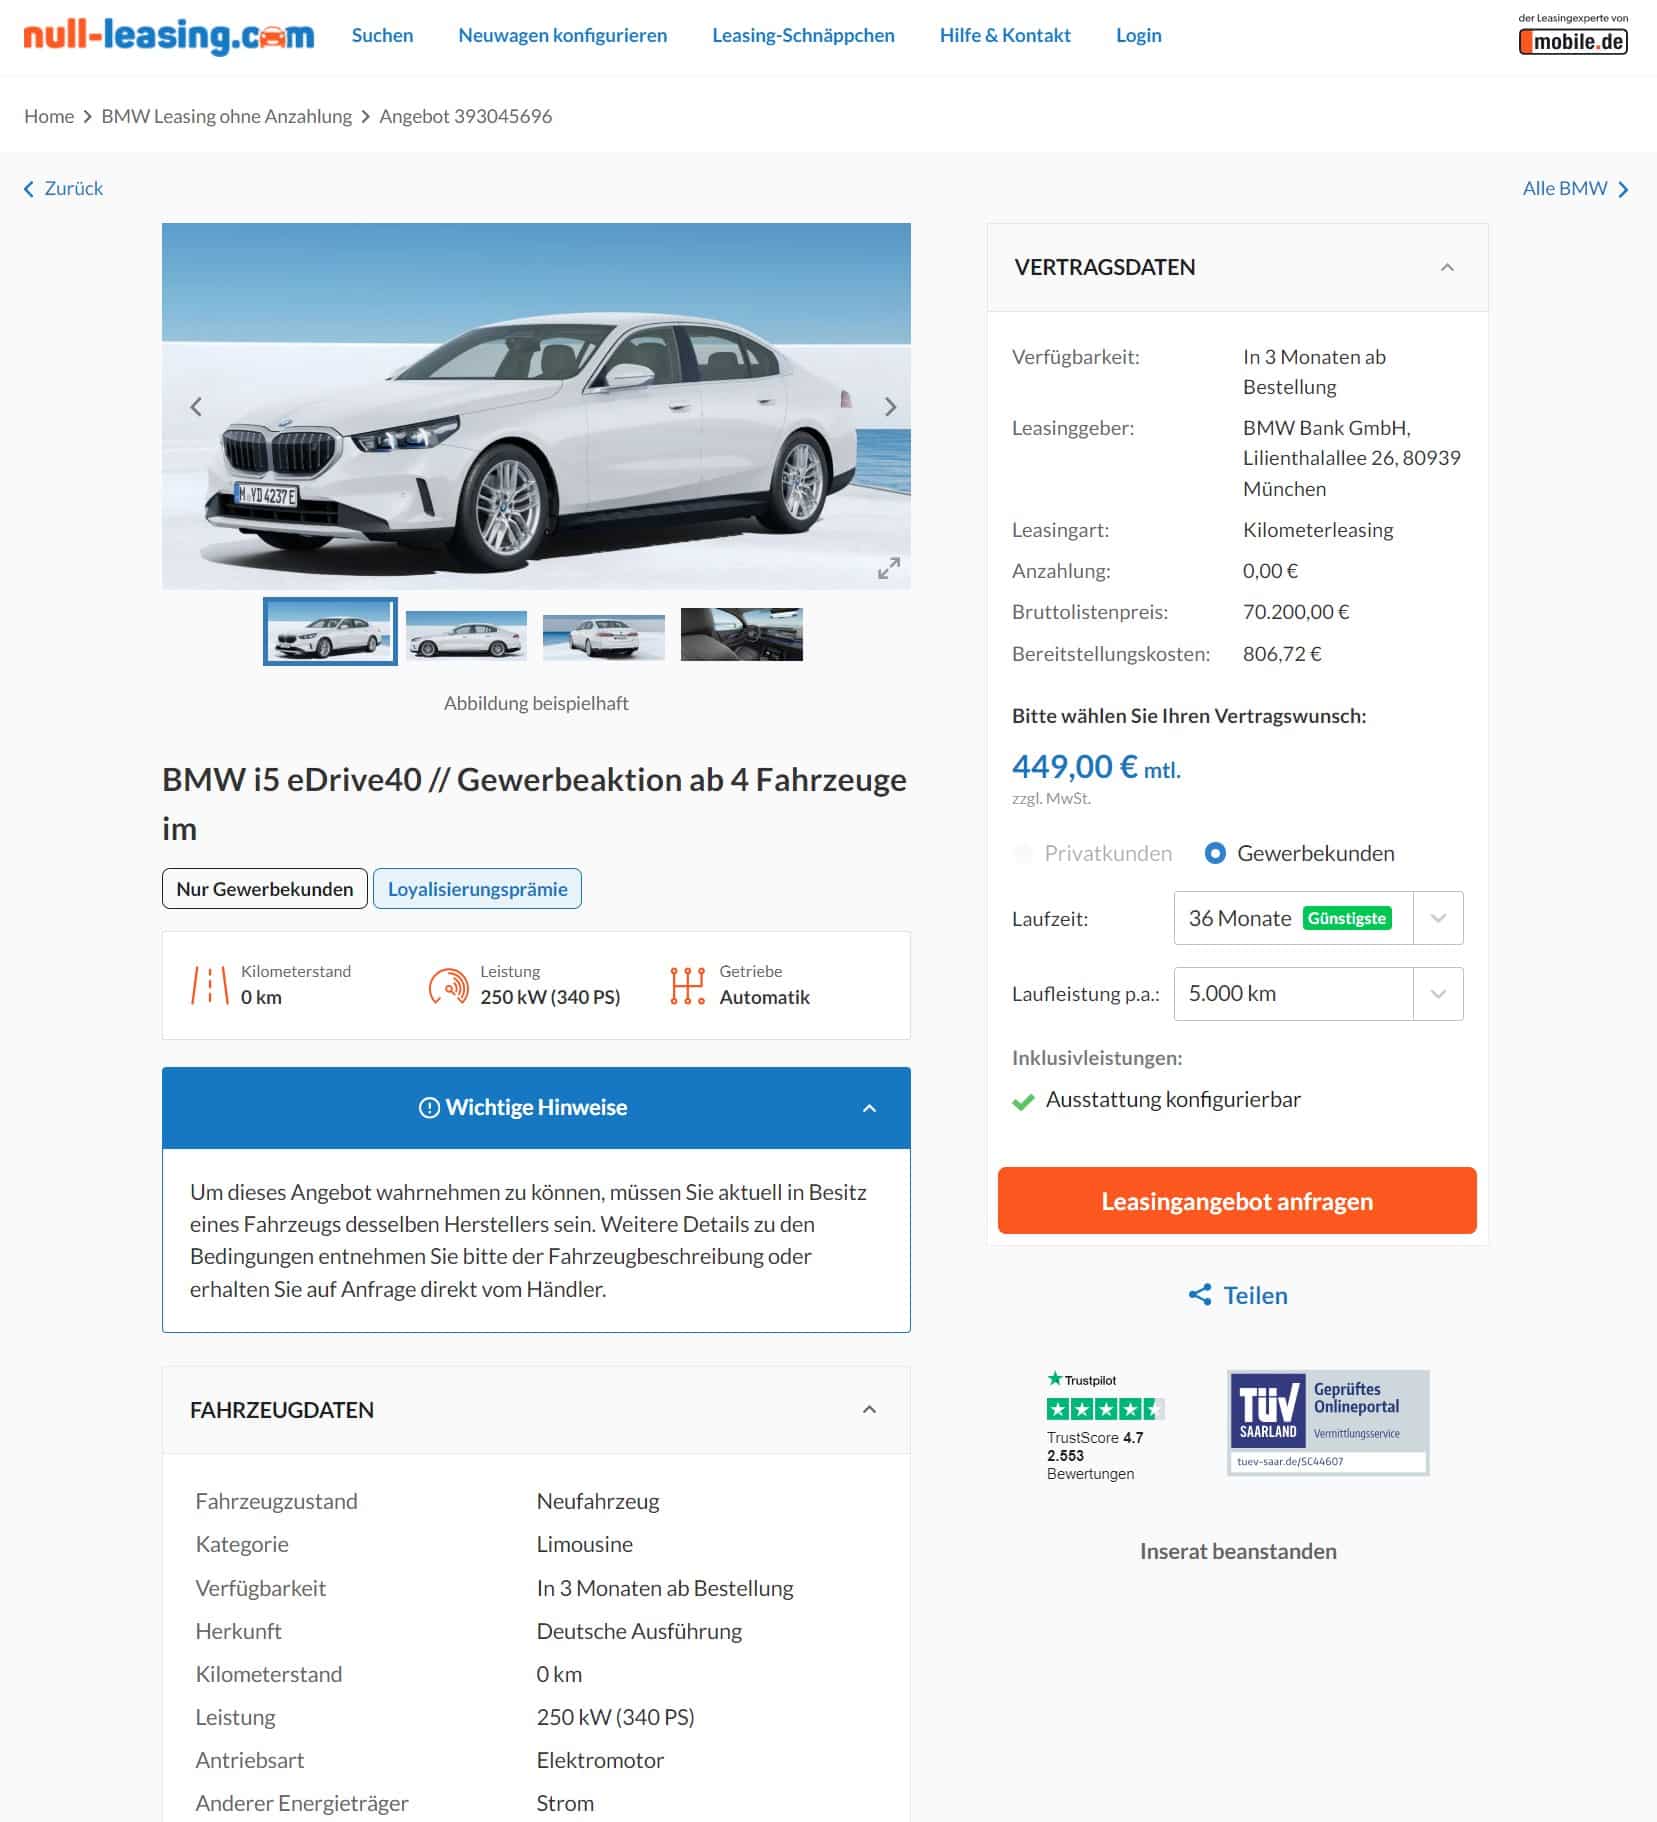Open the Laufleistung p.a. dropdown
Screen dimensions: 1657x1822
pos(1318,994)
